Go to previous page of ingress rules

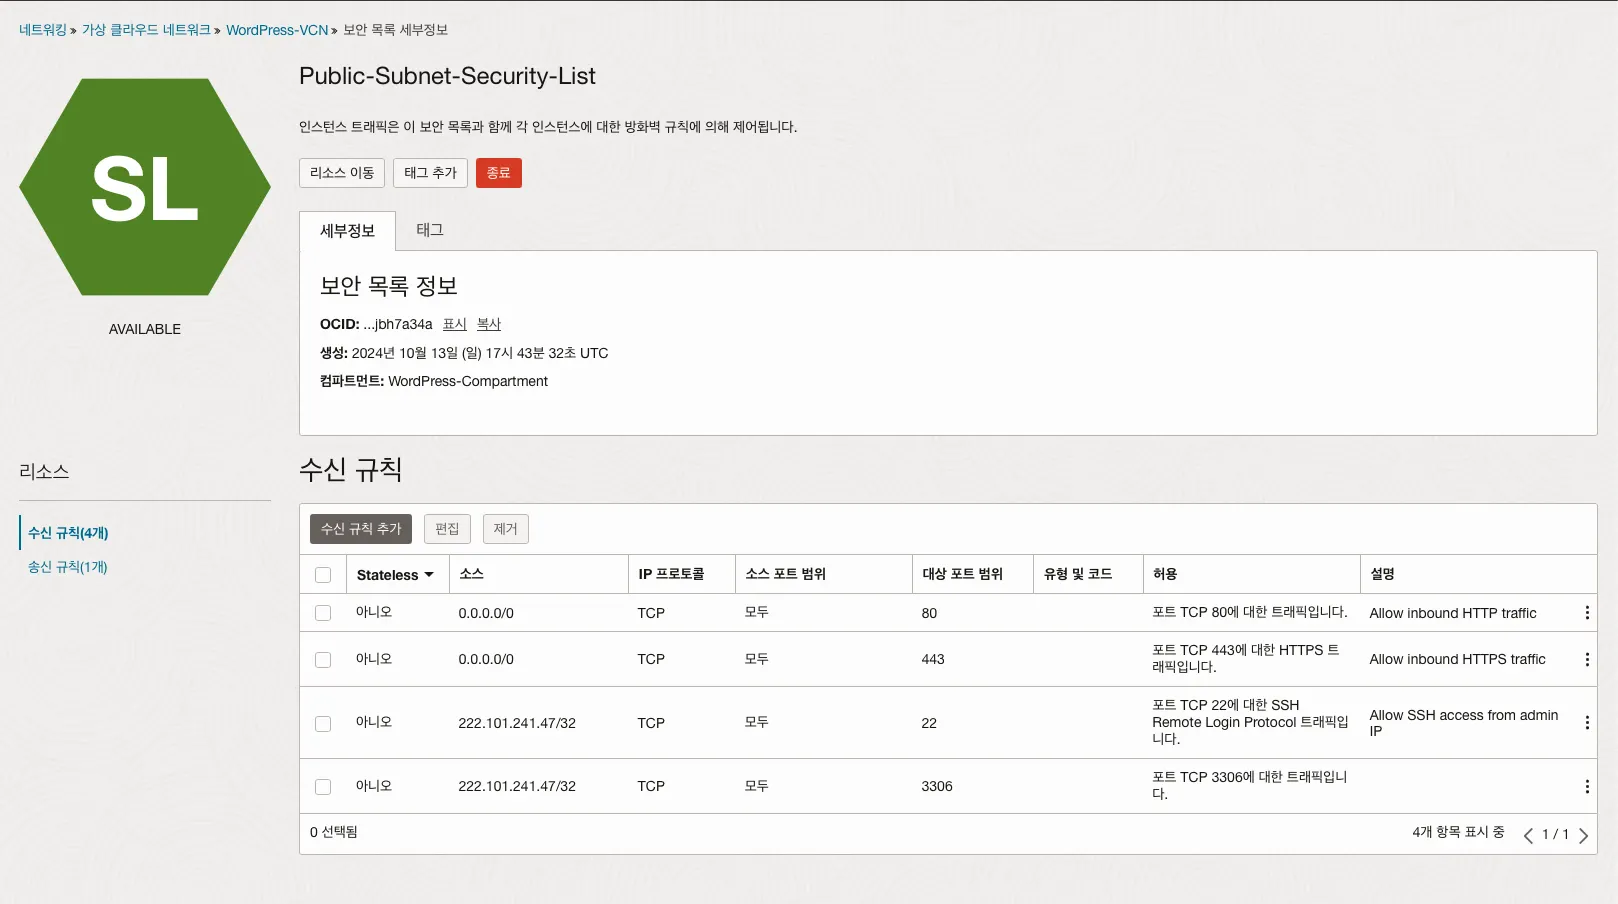point(1528,836)
